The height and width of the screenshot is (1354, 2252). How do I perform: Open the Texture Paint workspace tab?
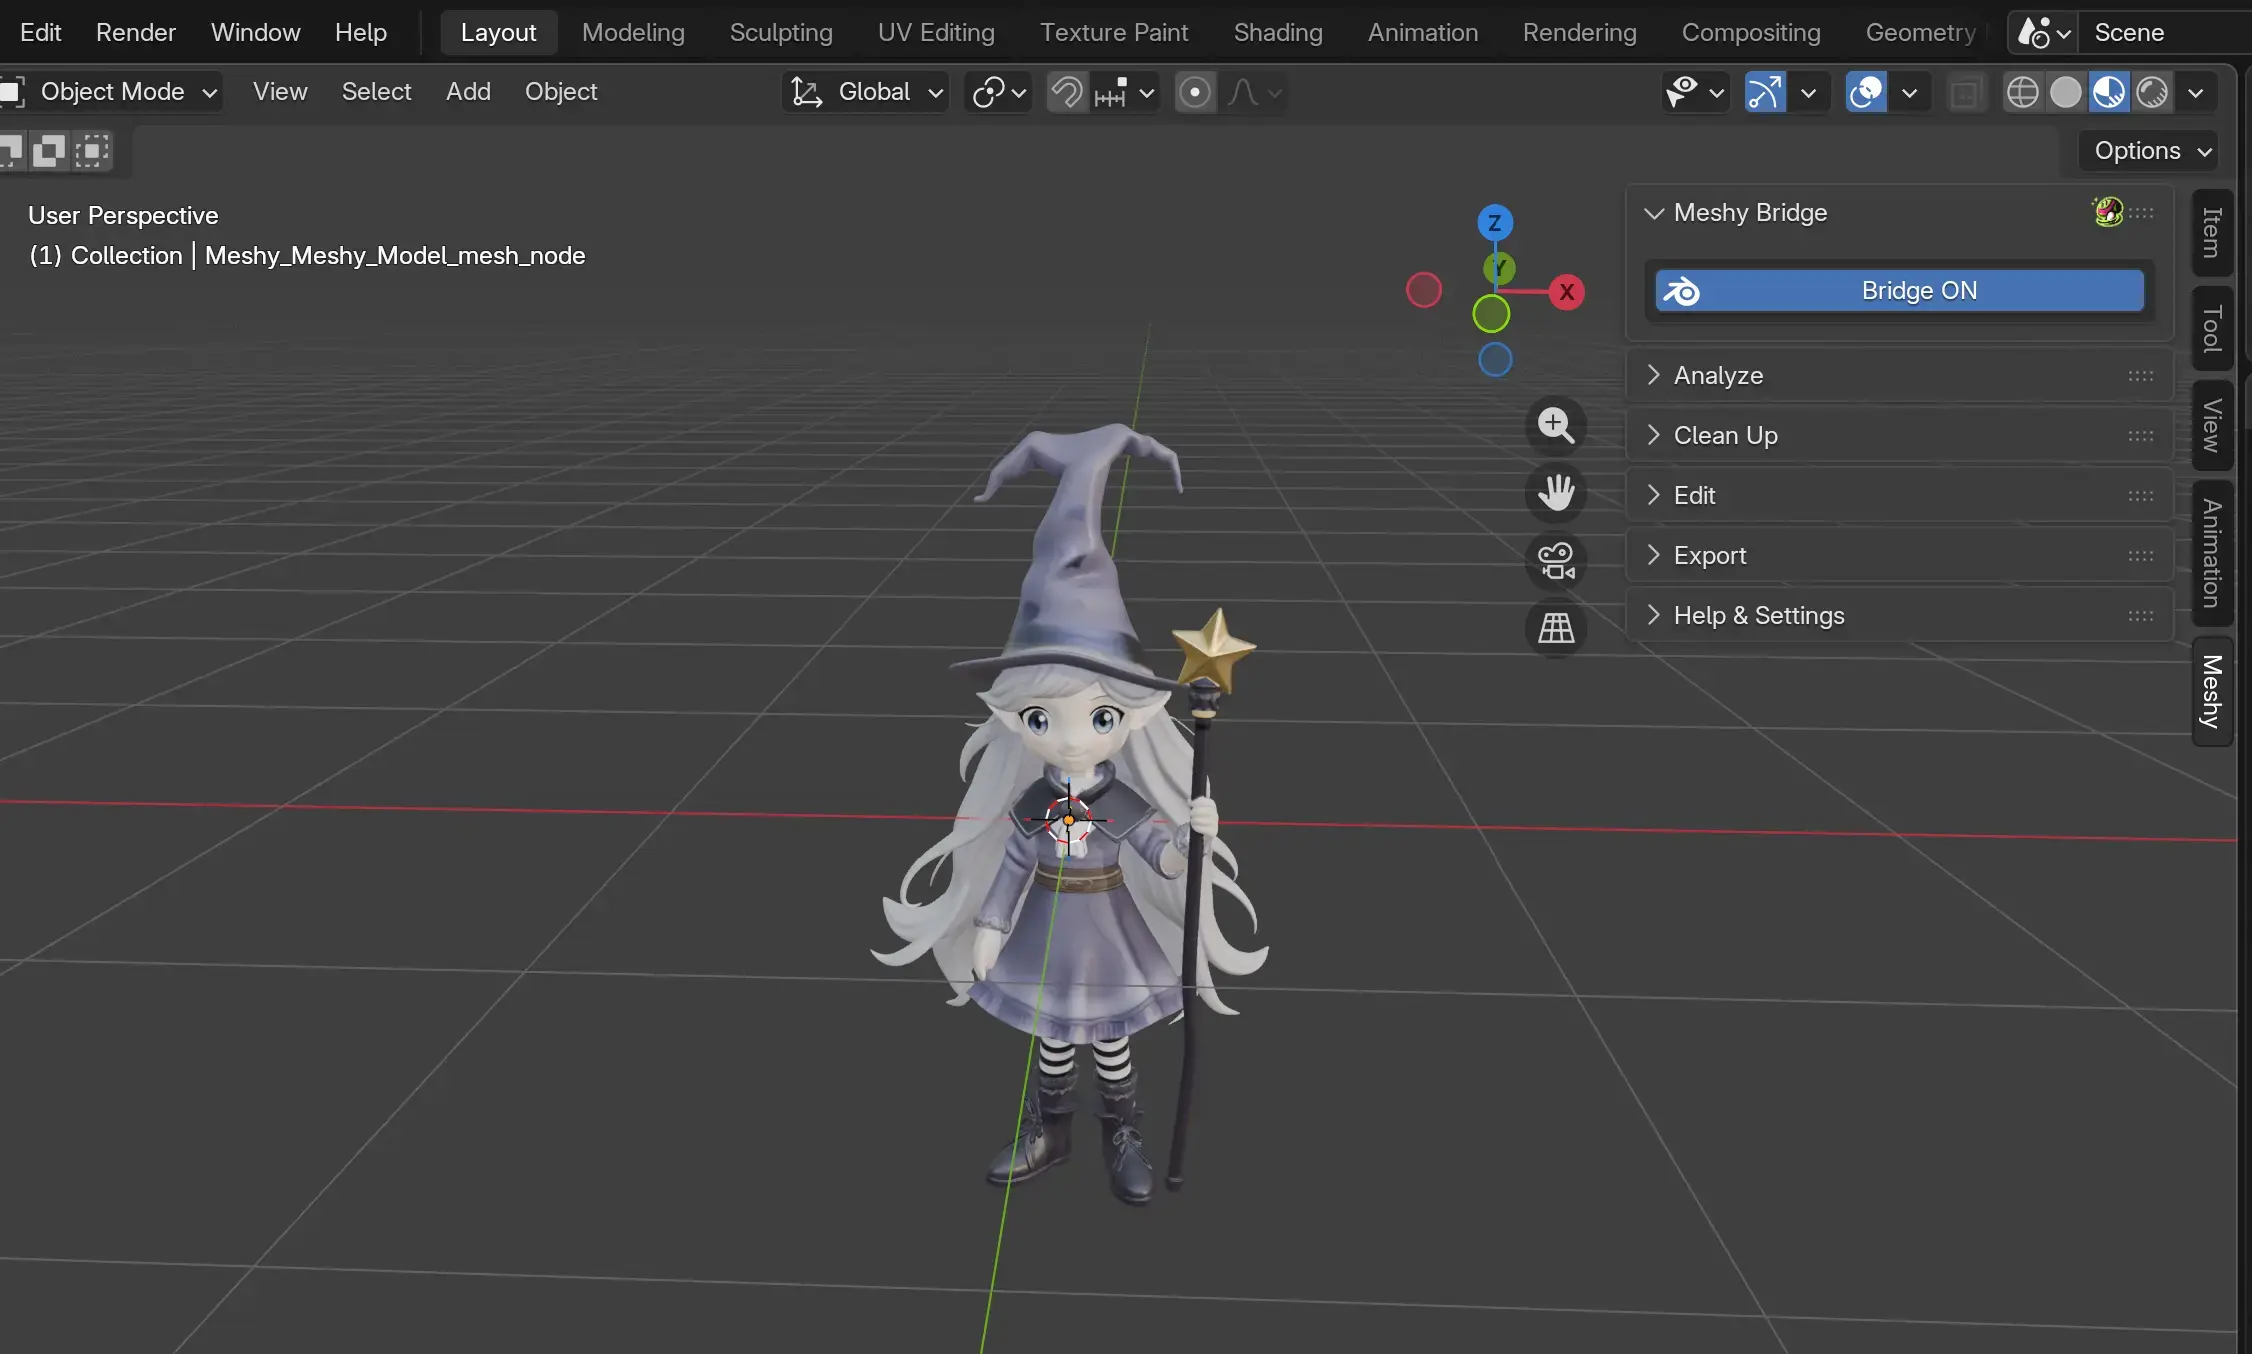click(x=1114, y=33)
